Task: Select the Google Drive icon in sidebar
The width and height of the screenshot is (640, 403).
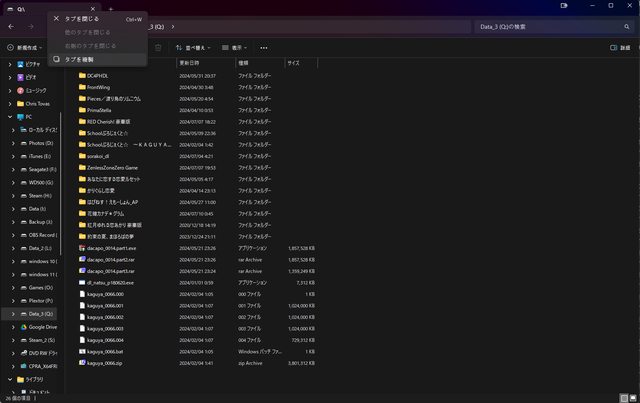Action: coord(22,327)
